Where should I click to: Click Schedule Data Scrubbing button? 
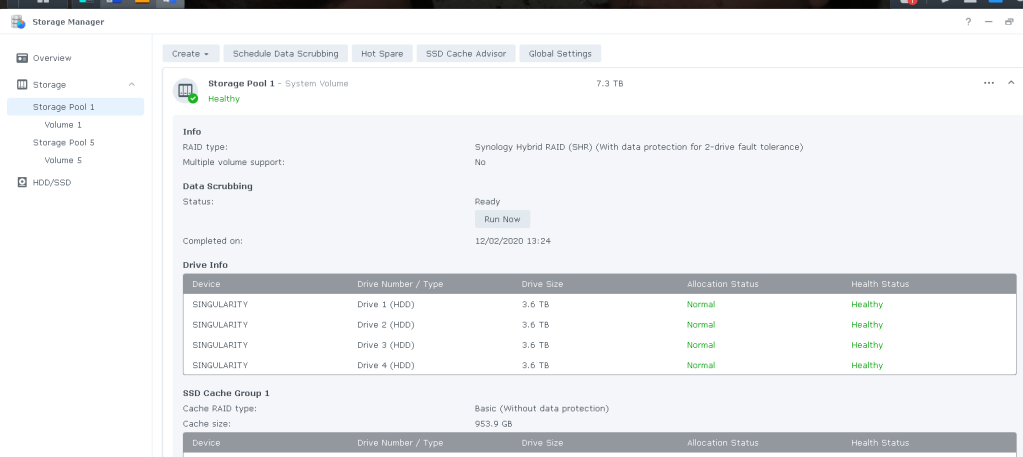coord(286,54)
